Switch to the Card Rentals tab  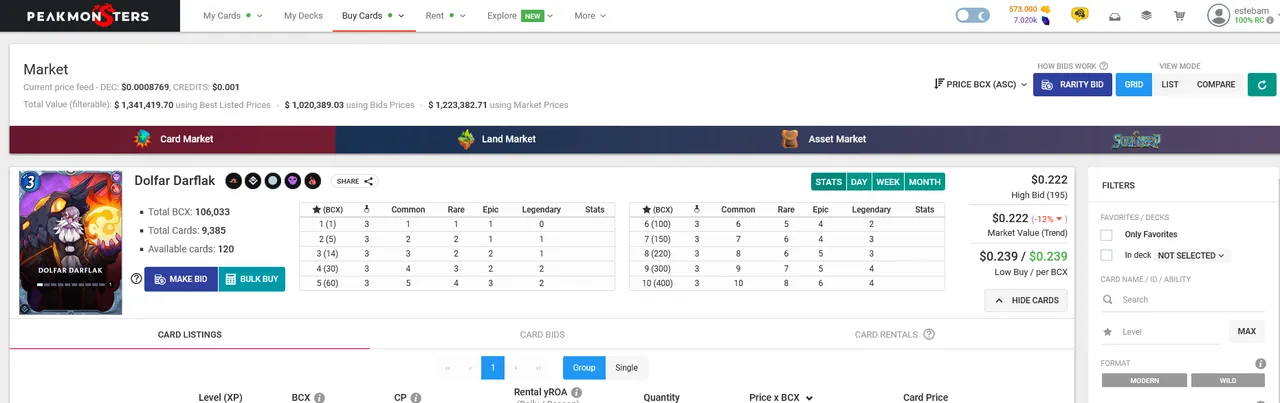[x=894, y=334]
